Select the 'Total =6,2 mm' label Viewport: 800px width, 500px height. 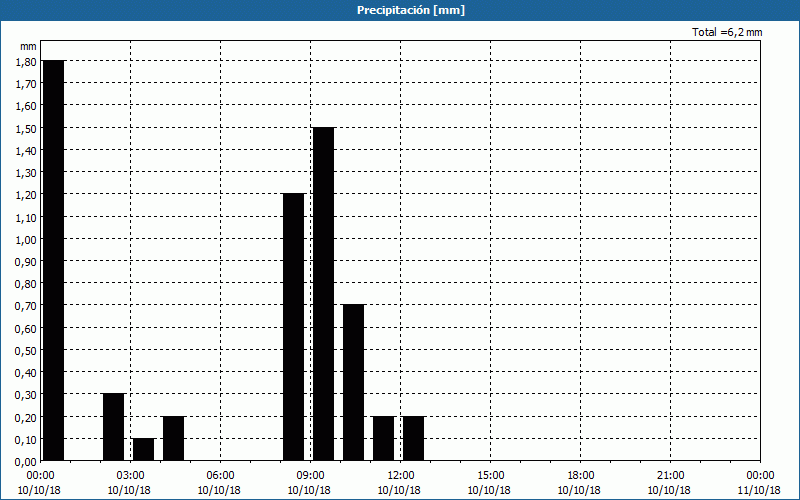[x=727, y=32]
